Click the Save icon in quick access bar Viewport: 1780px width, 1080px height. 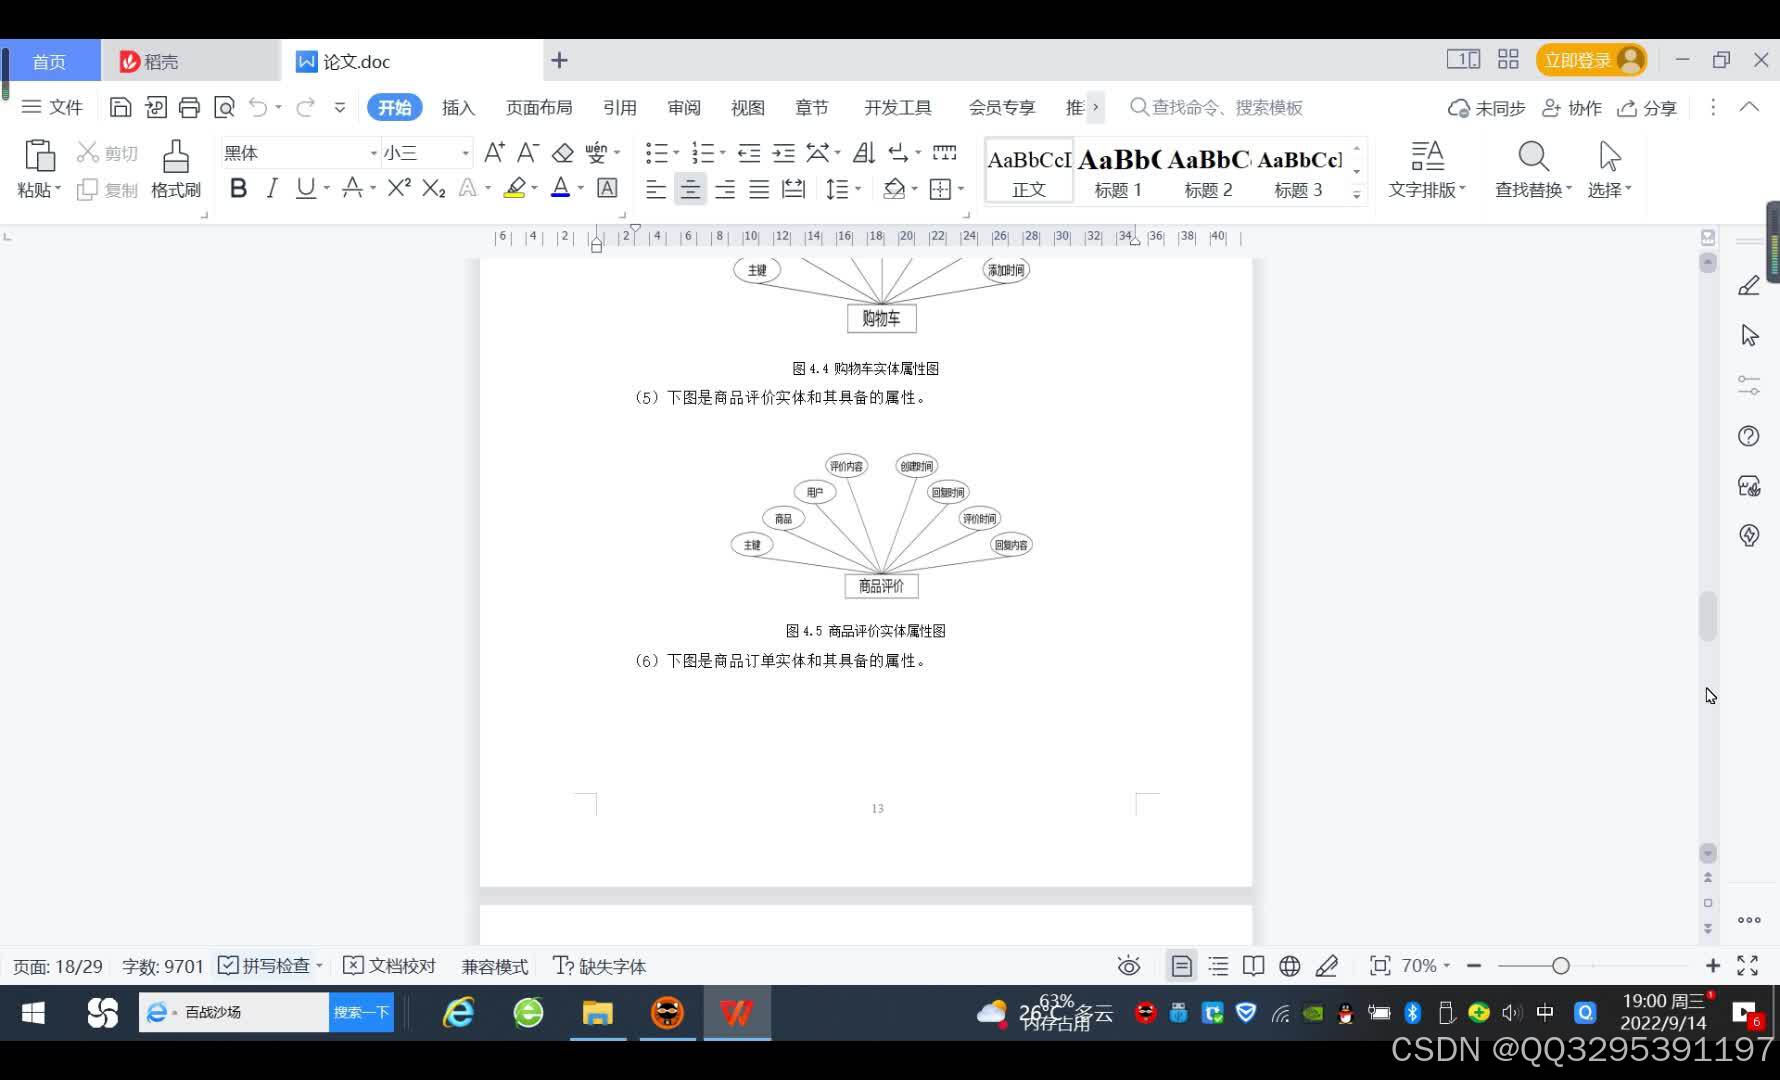coord(121,107)
